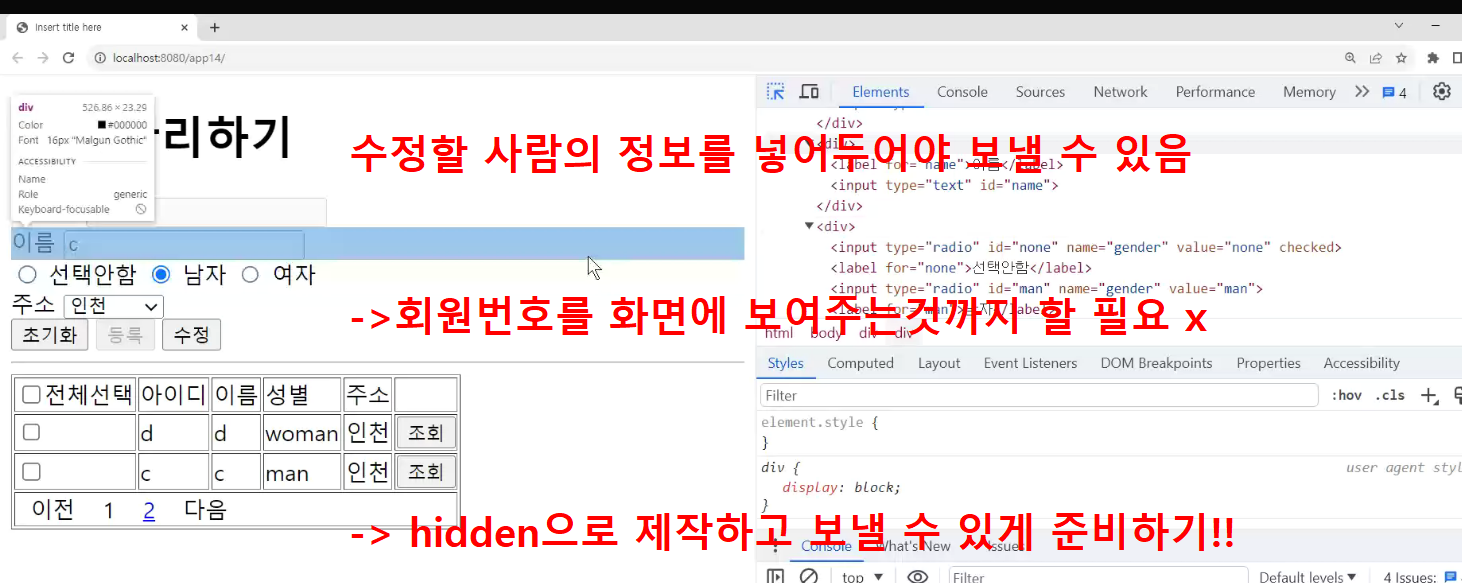Open the console context selector 'top'

tap(863, 577)
